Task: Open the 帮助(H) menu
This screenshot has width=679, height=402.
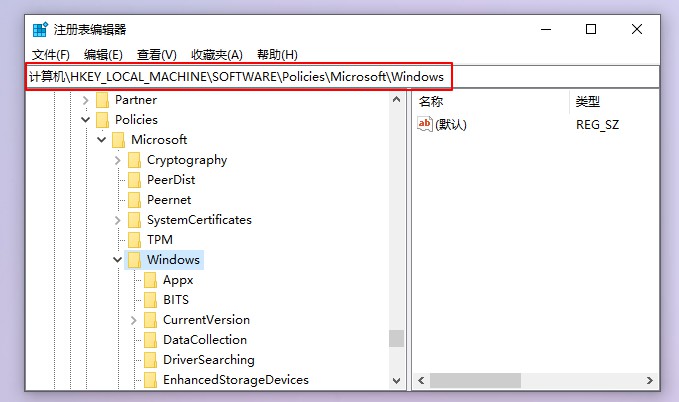Action: coord(277,55)
